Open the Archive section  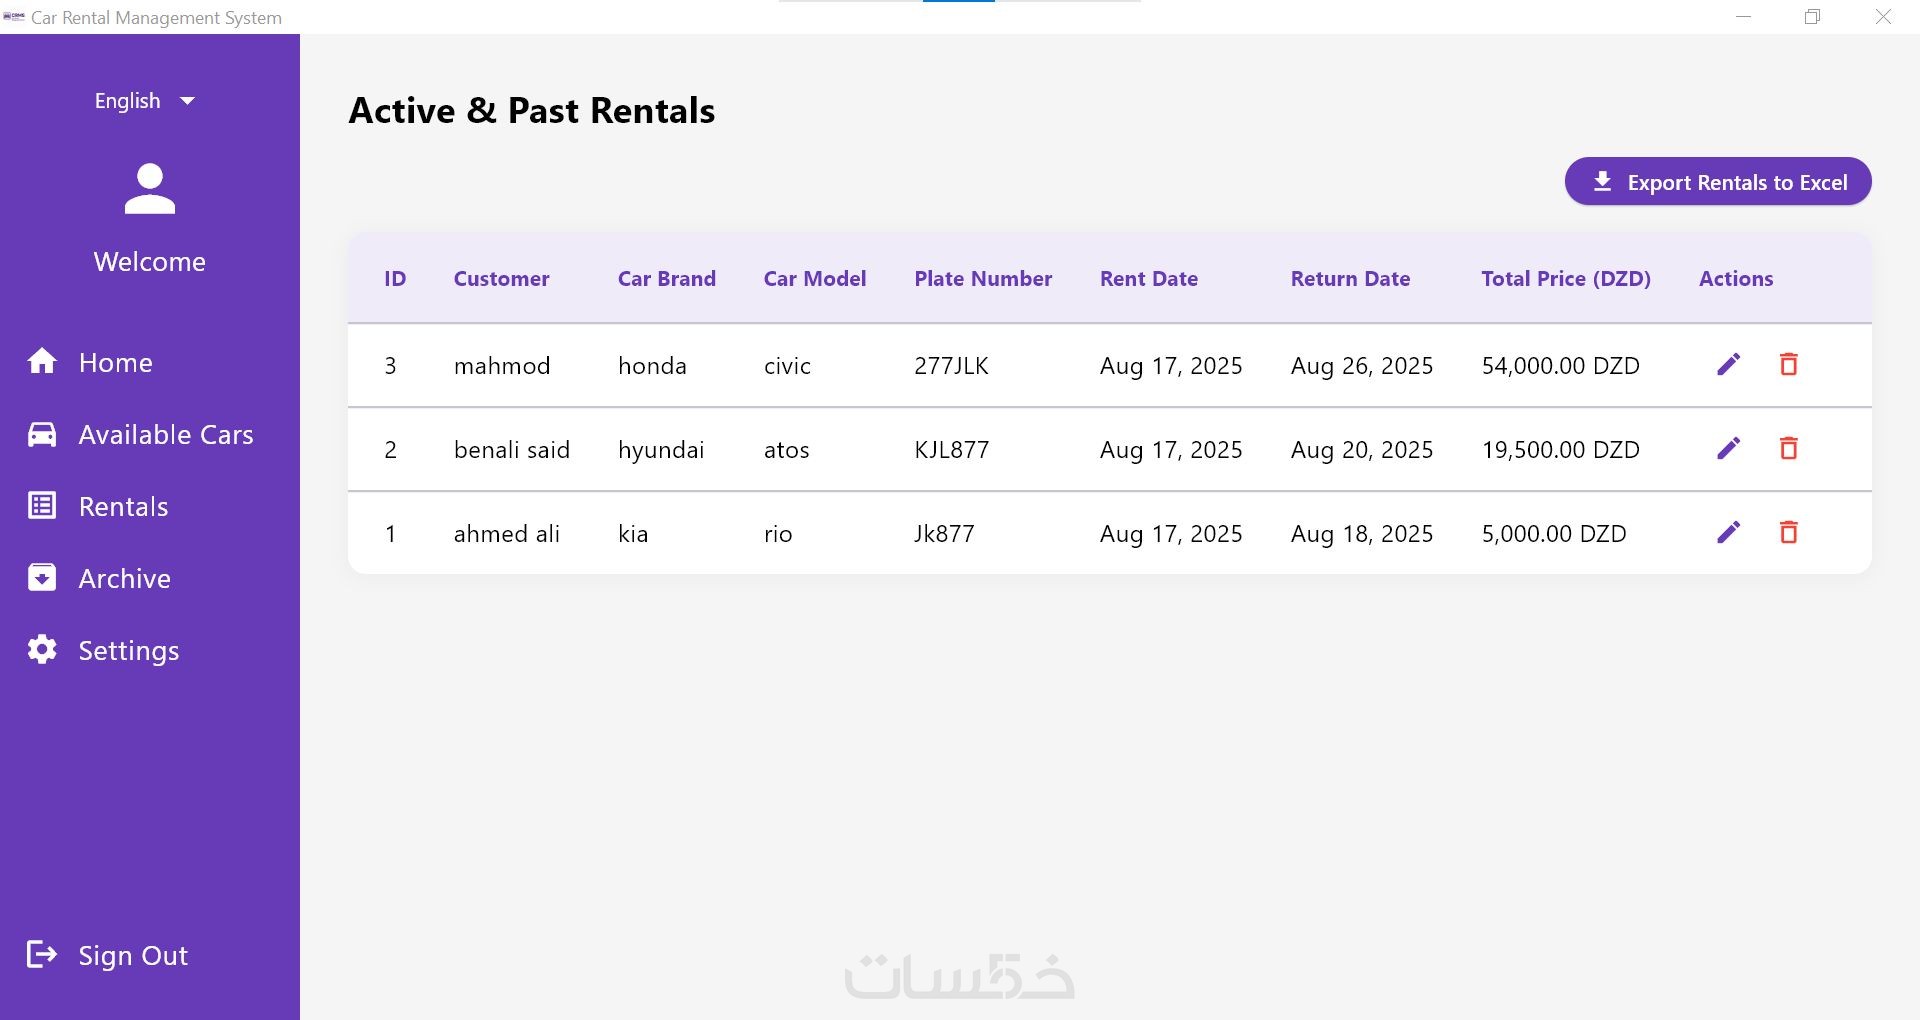(x=124, y=579)
